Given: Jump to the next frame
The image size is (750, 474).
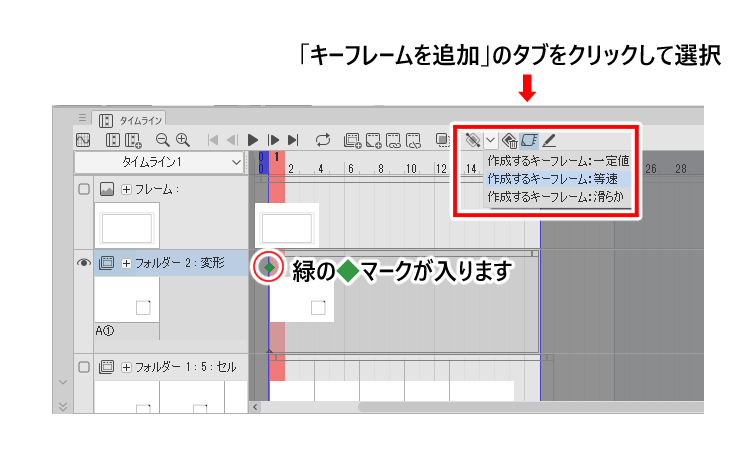Looking at the screenshot, I should click(x=273, y=141).
